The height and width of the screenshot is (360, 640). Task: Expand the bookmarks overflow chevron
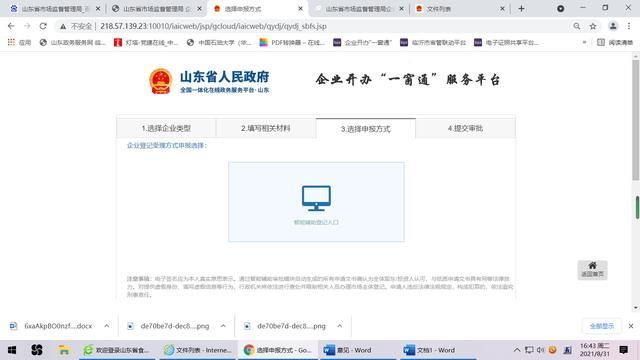(x=584, y=42)
